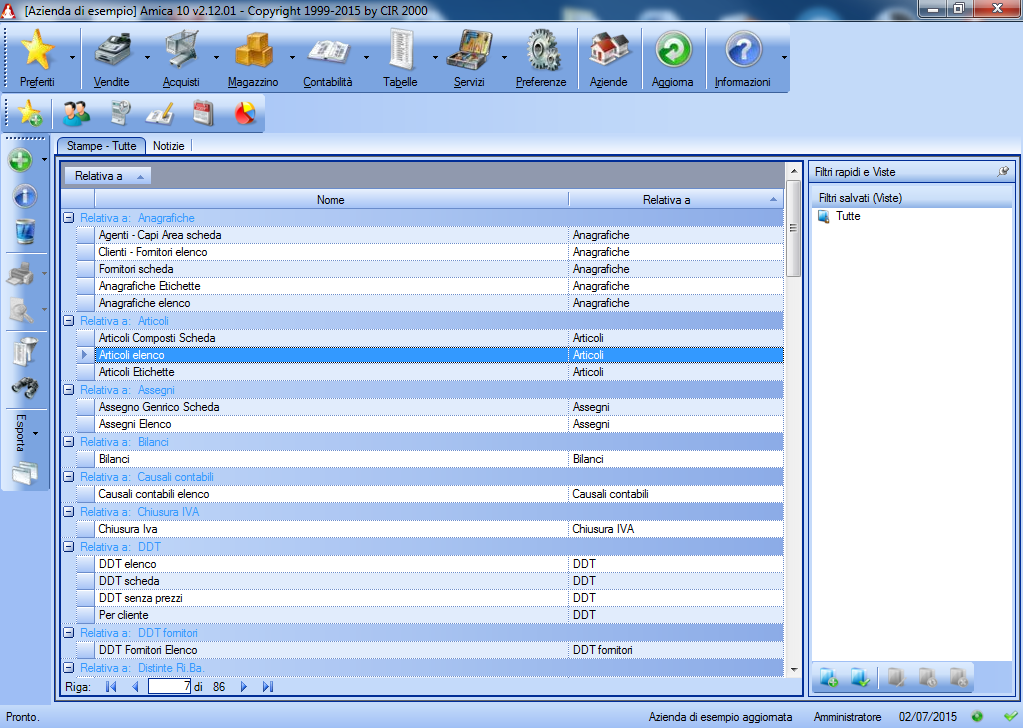This screenshot has width=1023, height=728.
Task: Click the binoculars search icon
Action: click(x=25, y=387)
